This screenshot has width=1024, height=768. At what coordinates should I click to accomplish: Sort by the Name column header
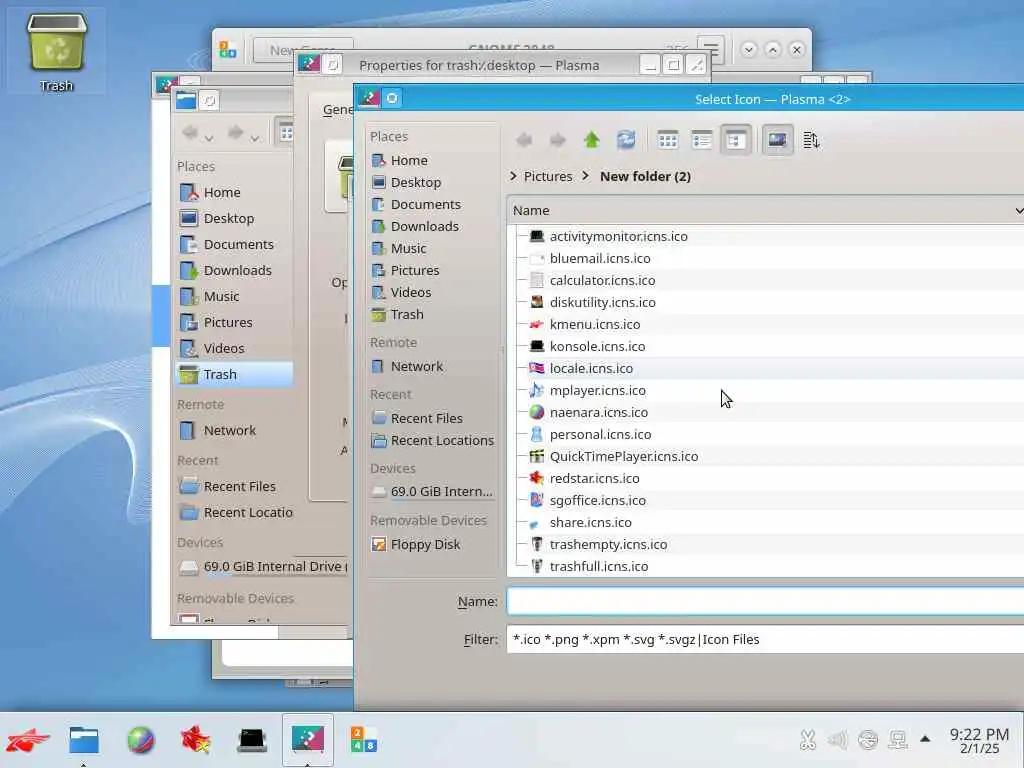[x=765, y=210]
